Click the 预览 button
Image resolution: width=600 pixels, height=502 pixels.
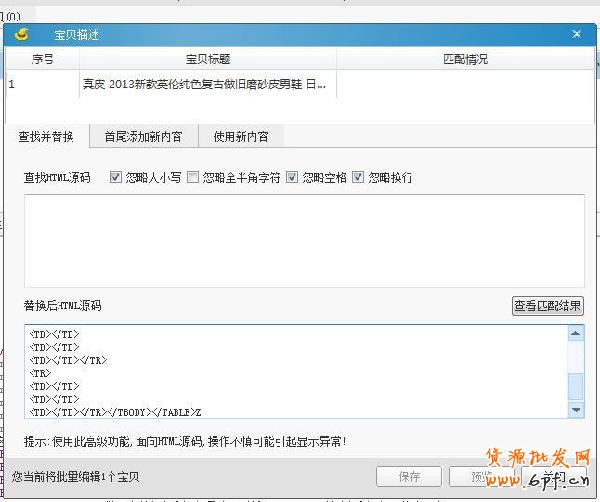click(482, 476)
